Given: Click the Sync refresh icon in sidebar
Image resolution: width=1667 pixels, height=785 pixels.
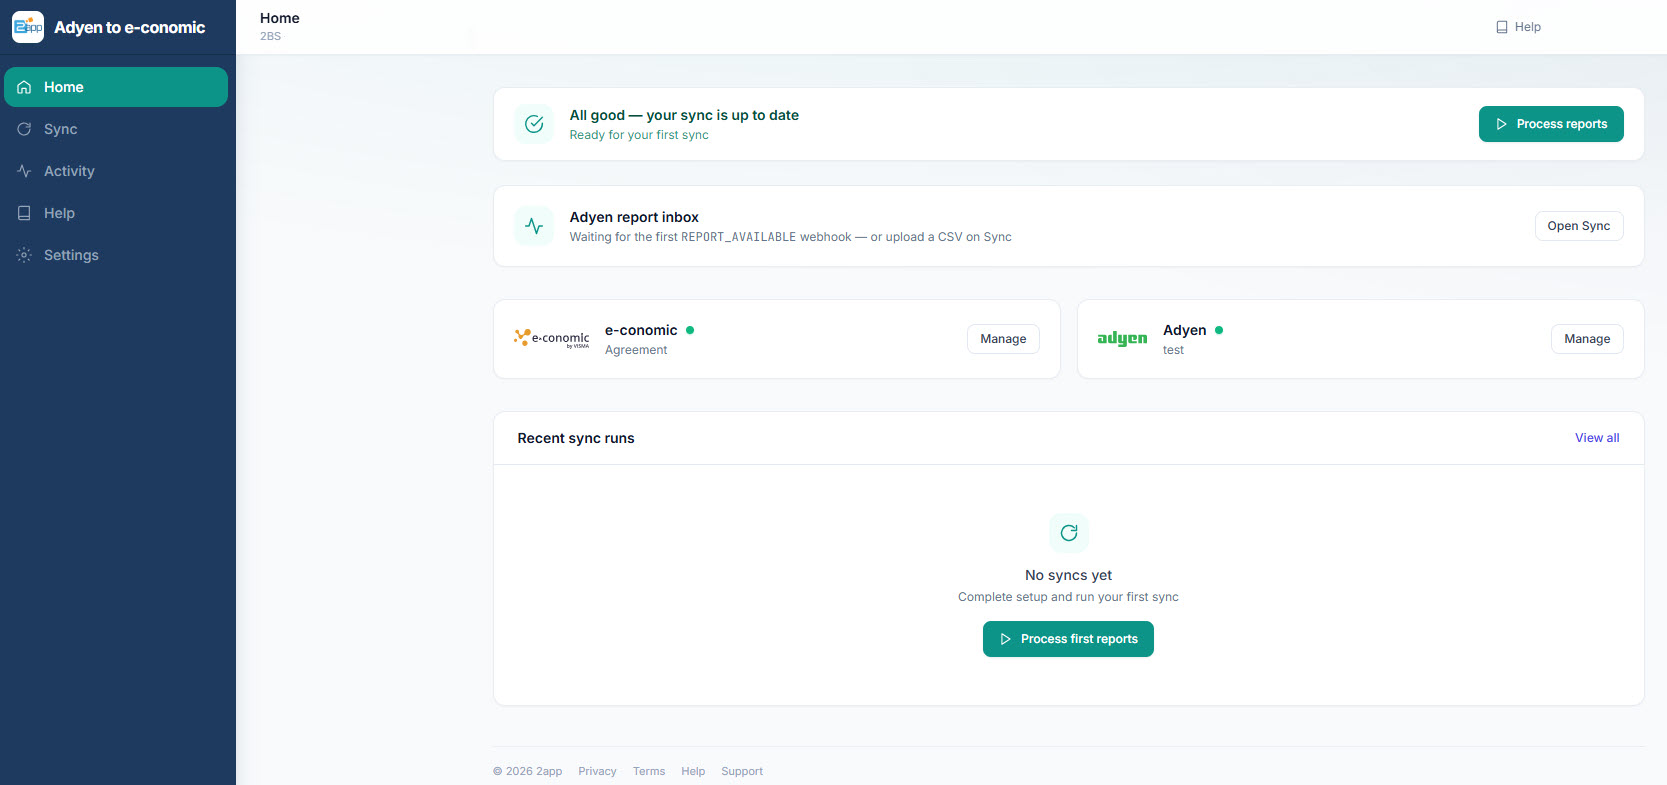Looking at the screenshot, I should click(24, 129).
